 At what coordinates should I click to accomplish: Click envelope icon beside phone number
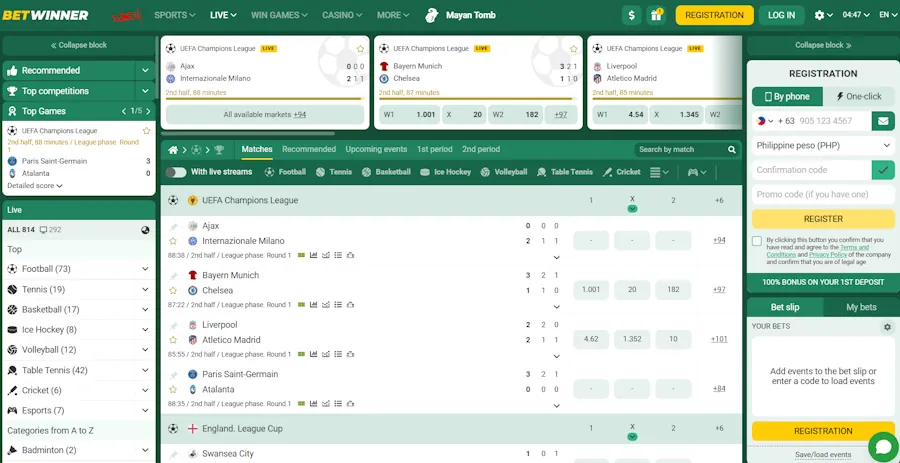(x=883, y=121)
